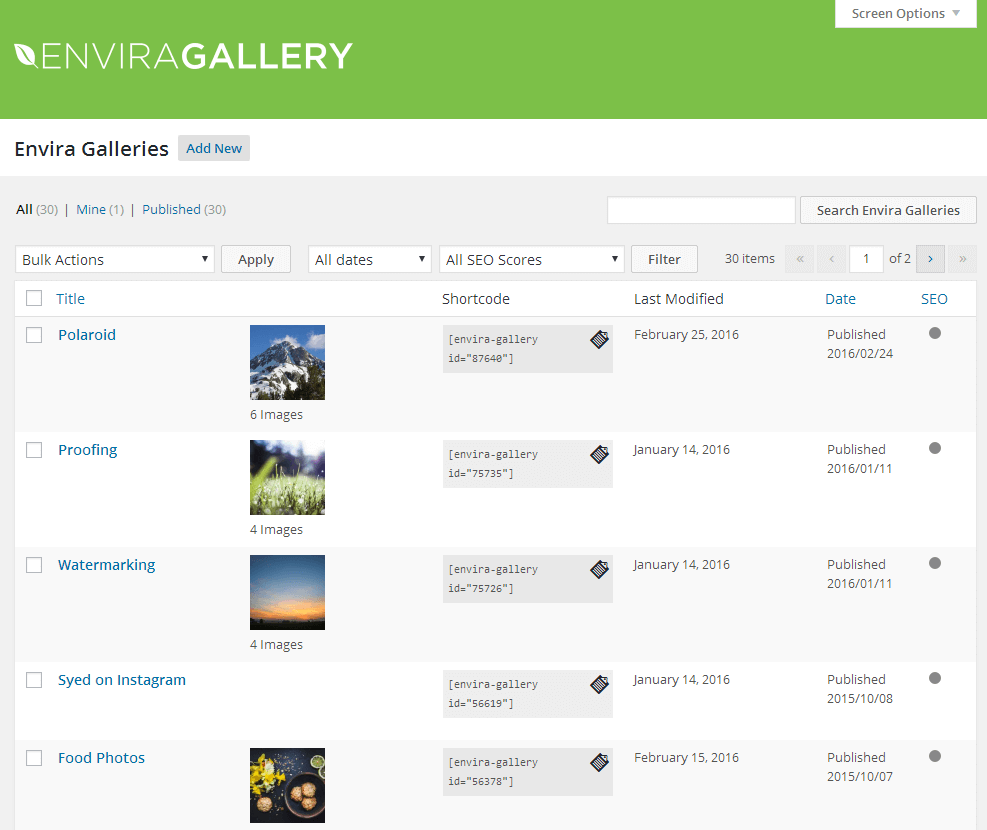The height and width of the screenshot is (830, 987).
Task: Check the Proofing gallery checkbox
Action: tap(34, 450)
